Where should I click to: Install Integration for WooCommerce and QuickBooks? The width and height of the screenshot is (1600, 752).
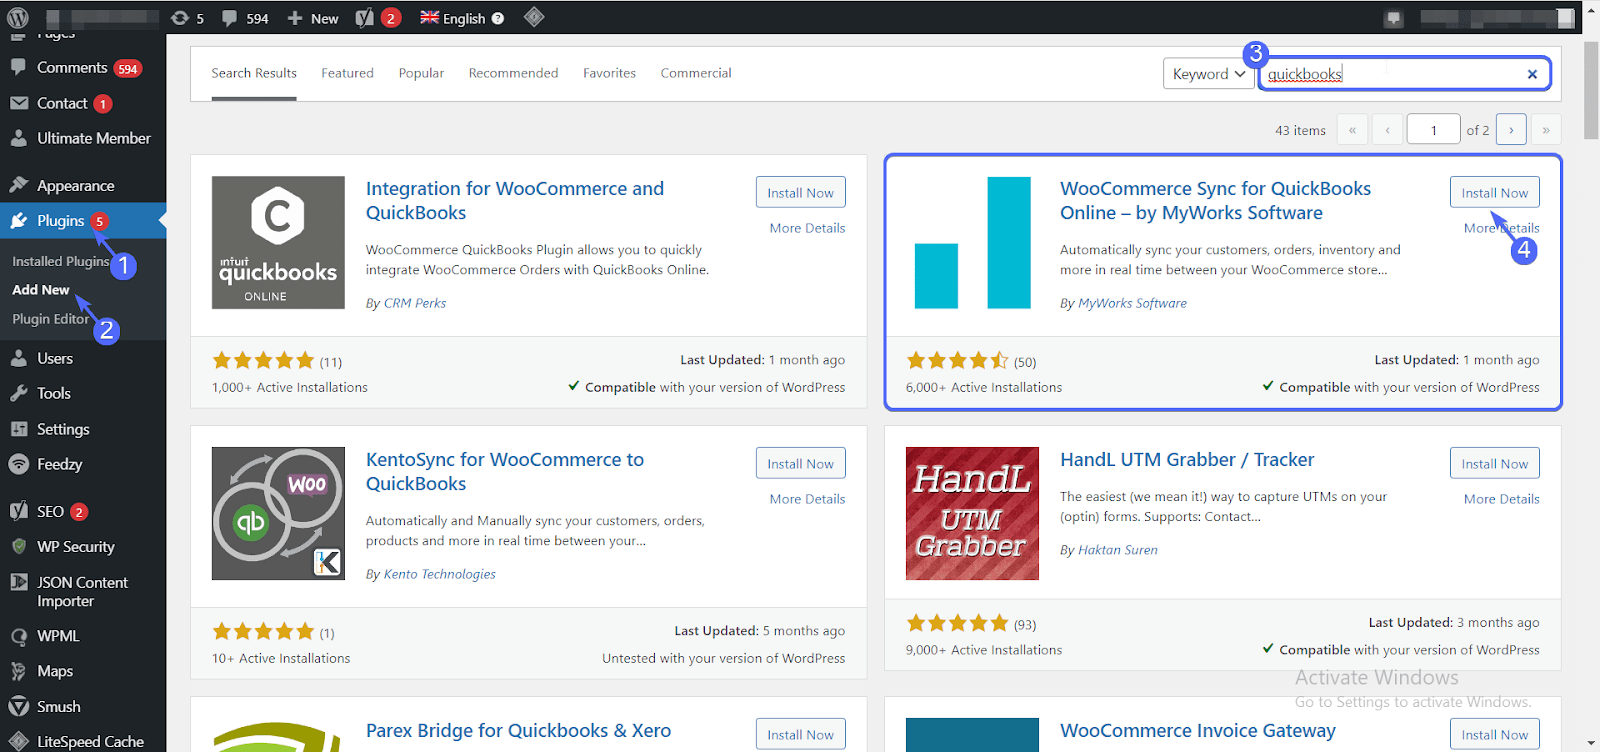click(800, 193)
